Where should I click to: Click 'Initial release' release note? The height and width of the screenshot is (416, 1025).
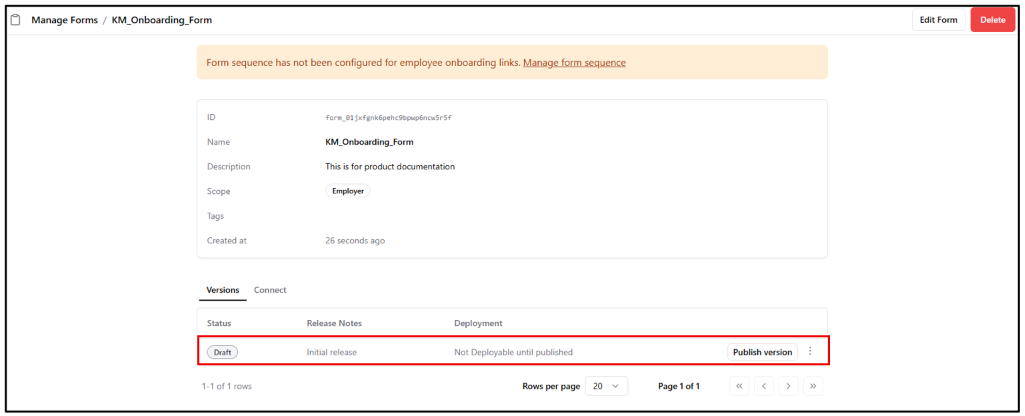(331, 352)
